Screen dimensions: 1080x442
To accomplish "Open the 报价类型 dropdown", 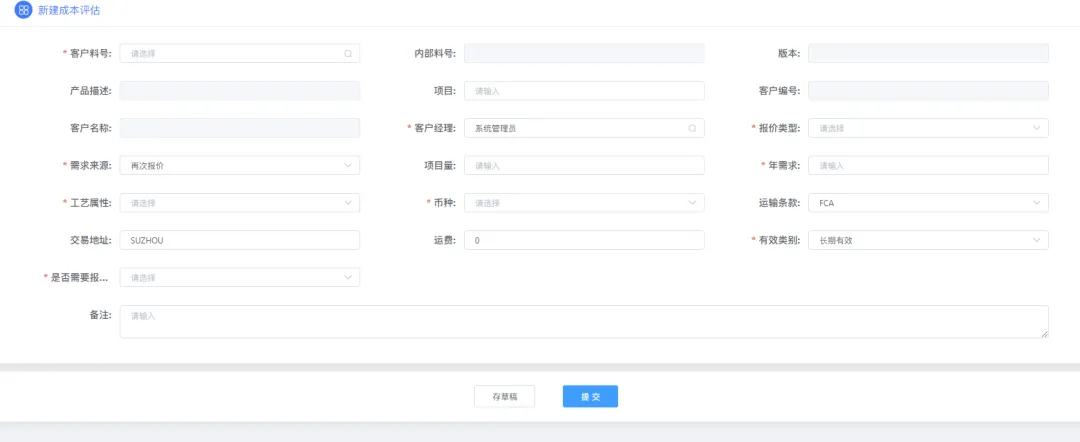I will click(x=928, y=128).
